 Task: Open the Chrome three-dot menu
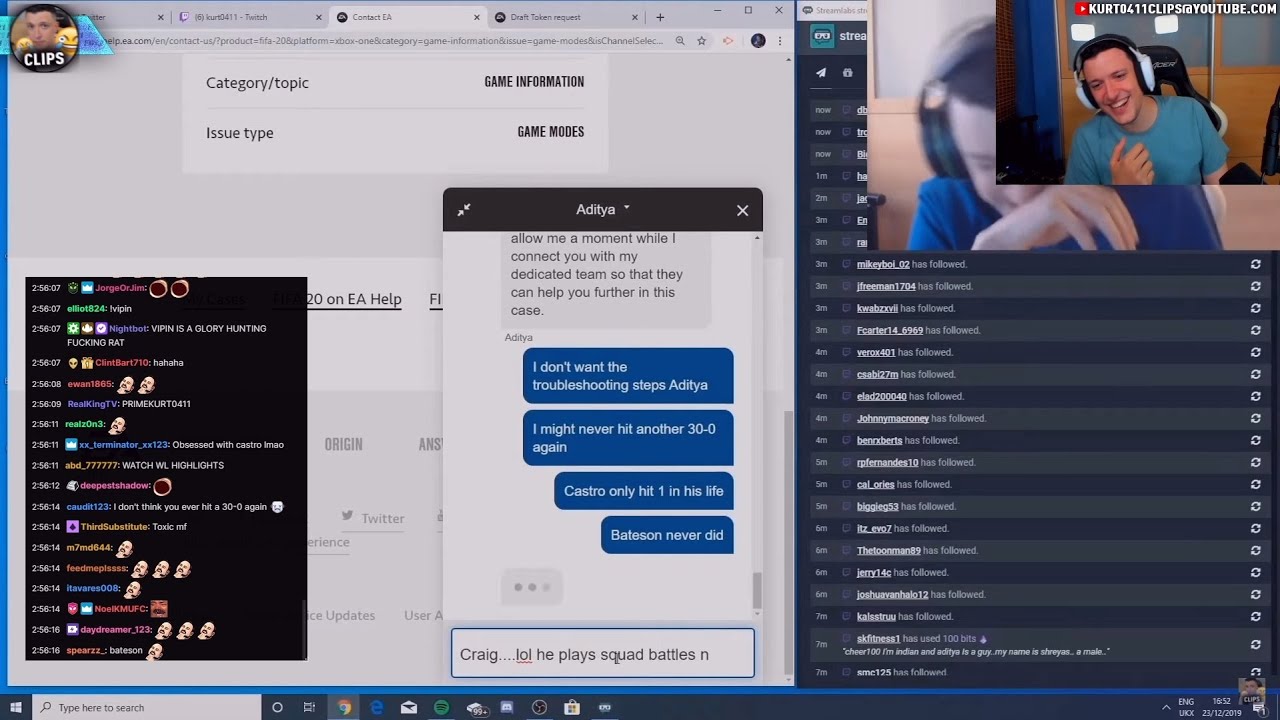(780, 41)
